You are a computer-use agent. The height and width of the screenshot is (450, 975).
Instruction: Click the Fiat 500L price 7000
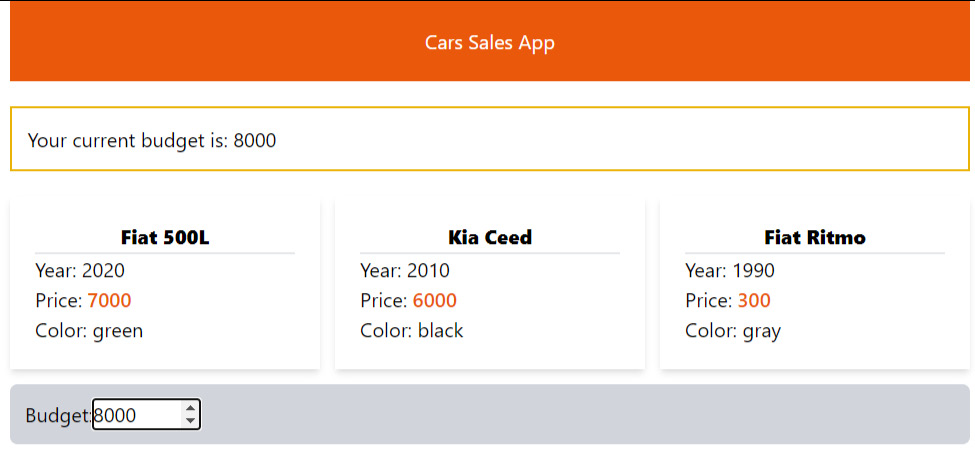[x=109, y=300]
